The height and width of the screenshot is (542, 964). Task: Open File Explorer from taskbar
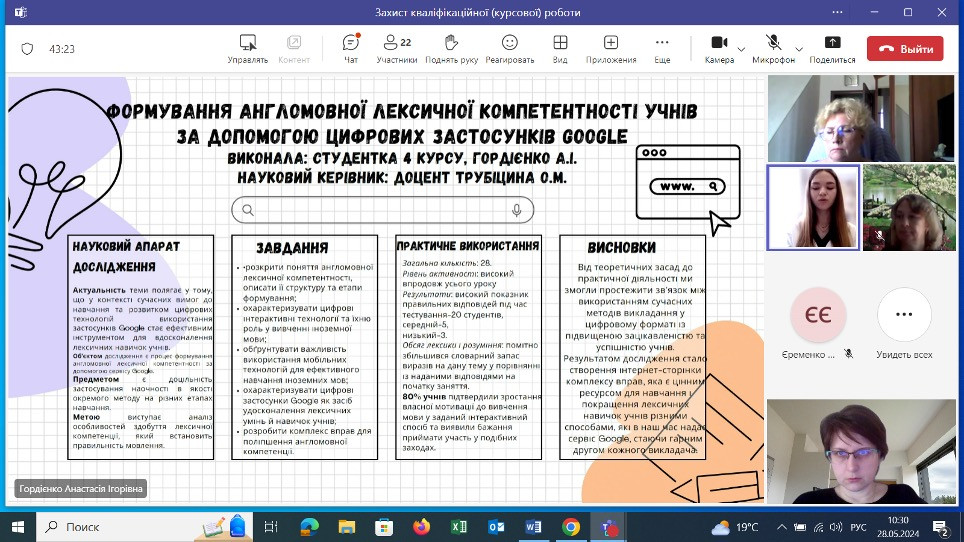point(347,527)
